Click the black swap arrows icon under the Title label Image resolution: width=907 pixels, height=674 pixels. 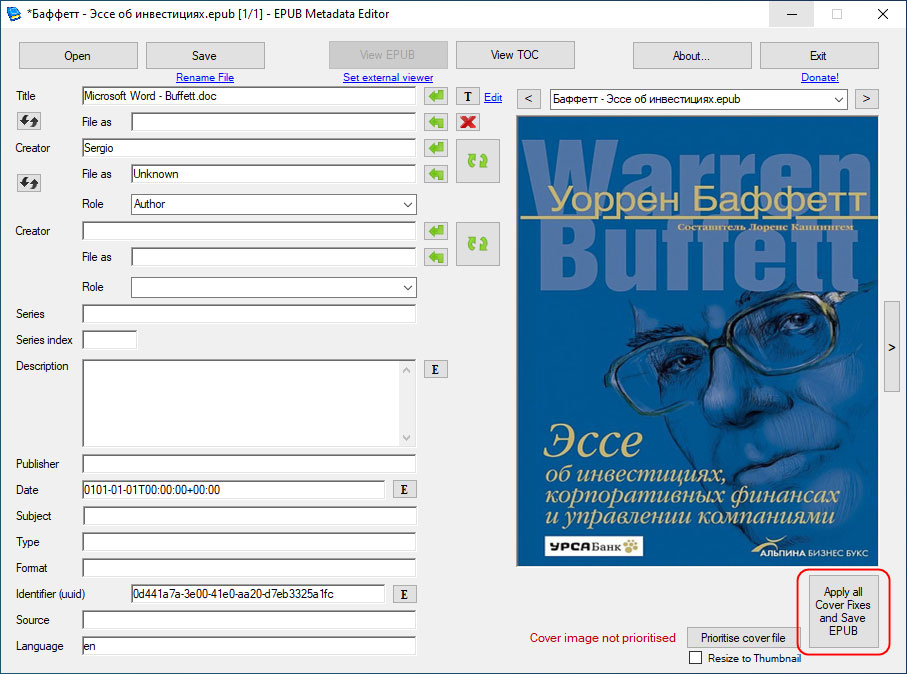(29, 121)
